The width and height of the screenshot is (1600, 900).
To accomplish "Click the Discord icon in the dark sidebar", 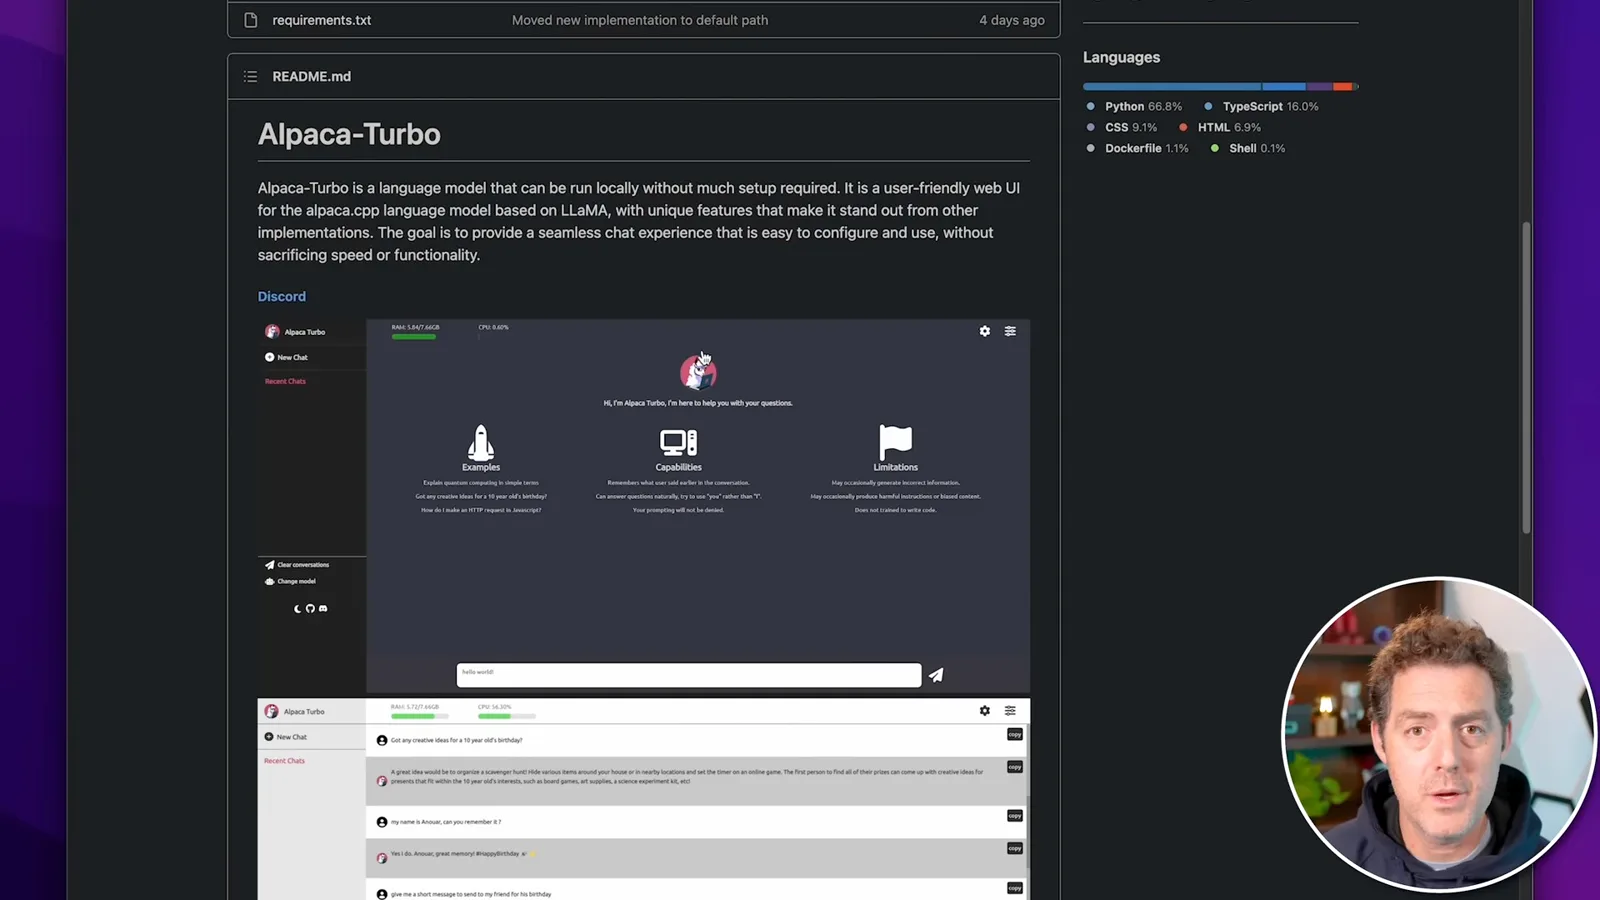I will point(323,608).
